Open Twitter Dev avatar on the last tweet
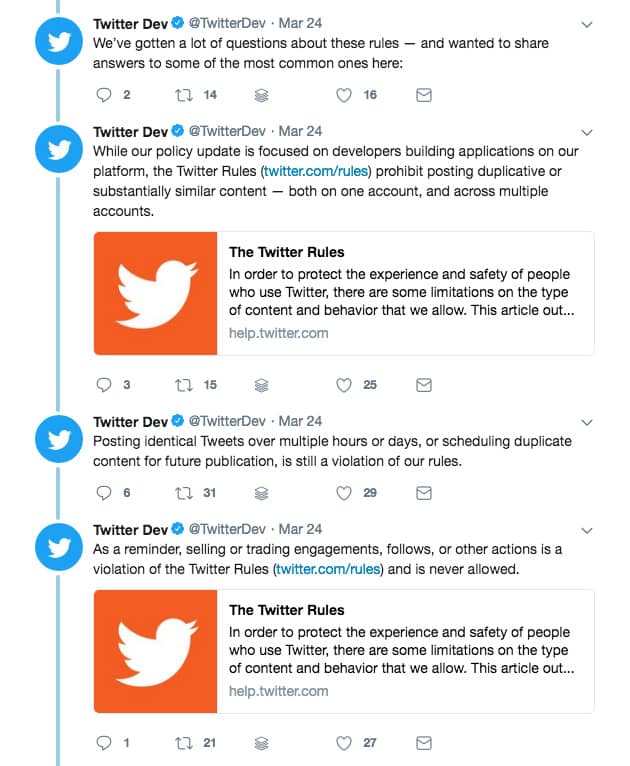Screen dimensions: 630x766 pos(59,548)
